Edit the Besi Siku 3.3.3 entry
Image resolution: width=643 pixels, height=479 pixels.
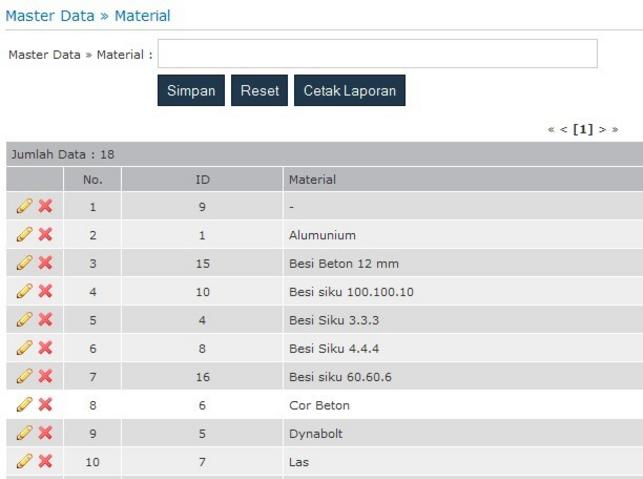[x=25, y=320]
